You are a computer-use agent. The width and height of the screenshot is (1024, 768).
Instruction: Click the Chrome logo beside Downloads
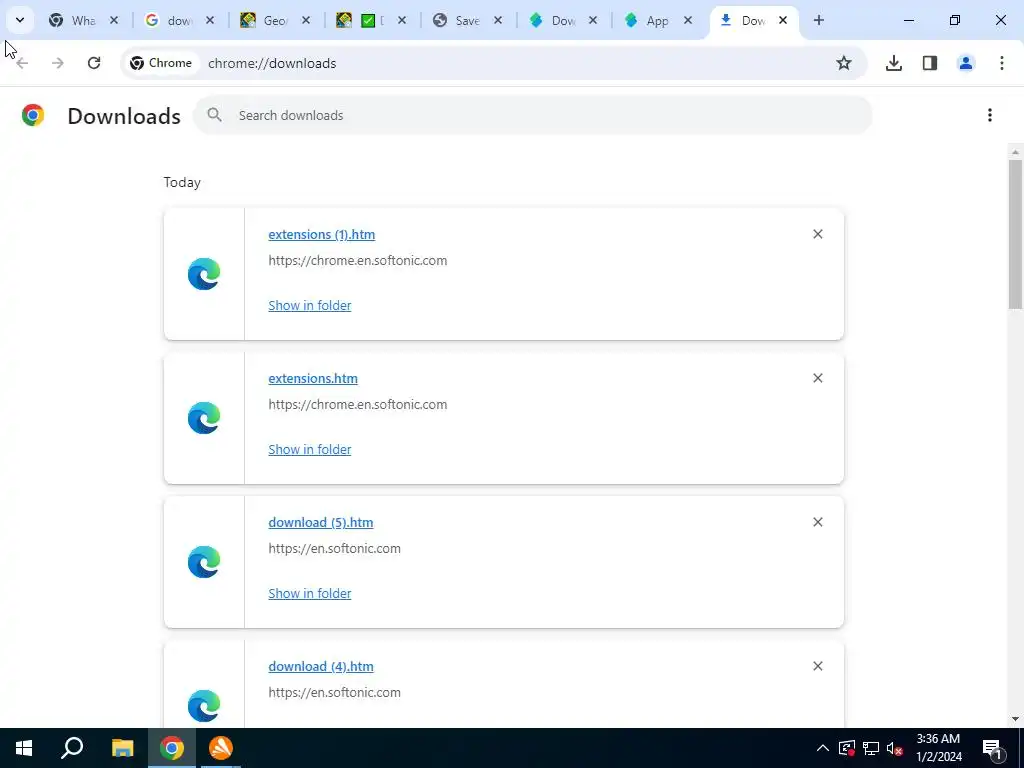[x=33, y=115]
